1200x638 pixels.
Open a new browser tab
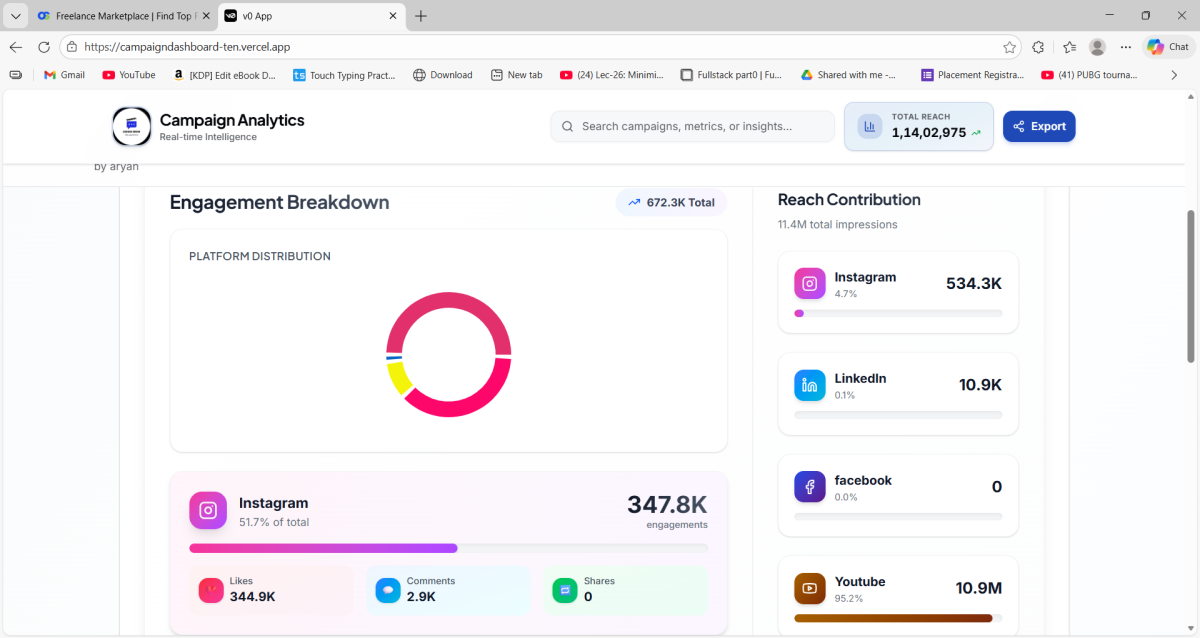[421, 16]
